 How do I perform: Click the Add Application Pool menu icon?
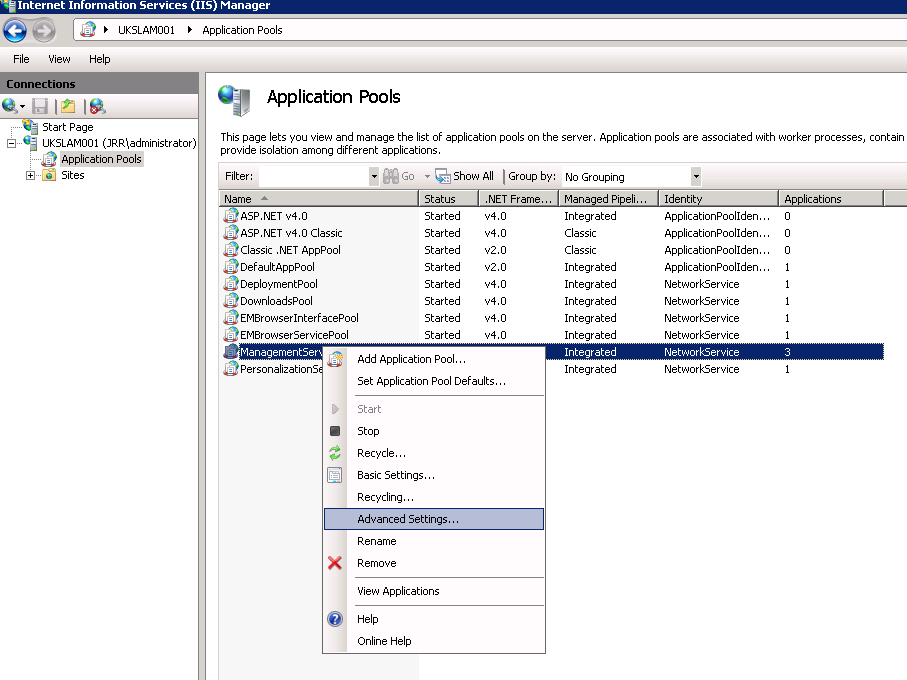coord(335,359)
